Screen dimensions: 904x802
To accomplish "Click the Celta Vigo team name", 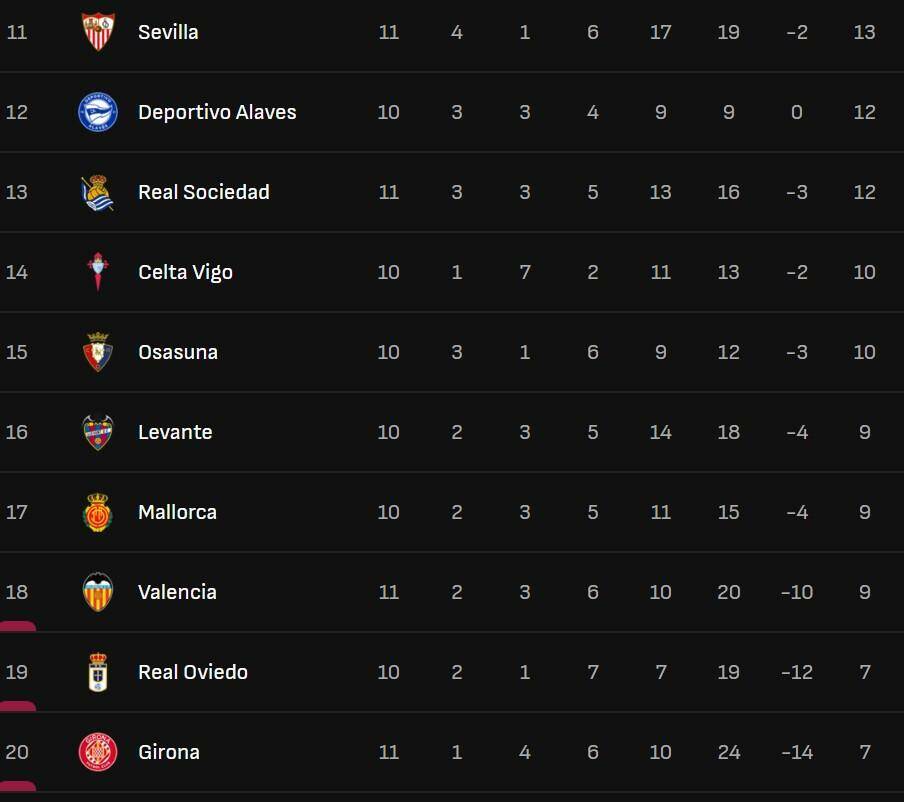I will (185, 272).
